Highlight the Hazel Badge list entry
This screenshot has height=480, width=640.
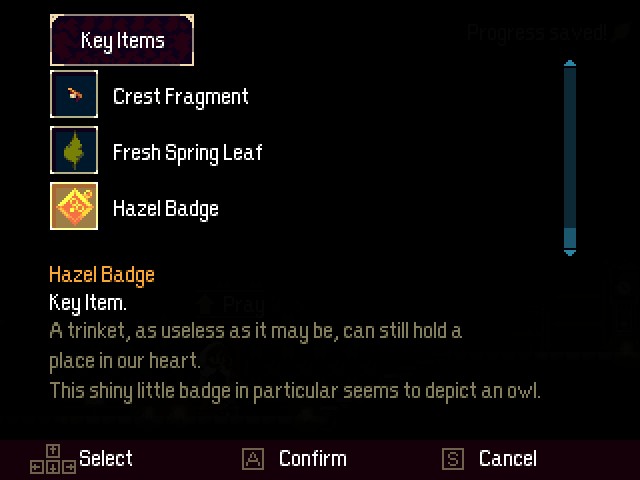coord(165,208)
